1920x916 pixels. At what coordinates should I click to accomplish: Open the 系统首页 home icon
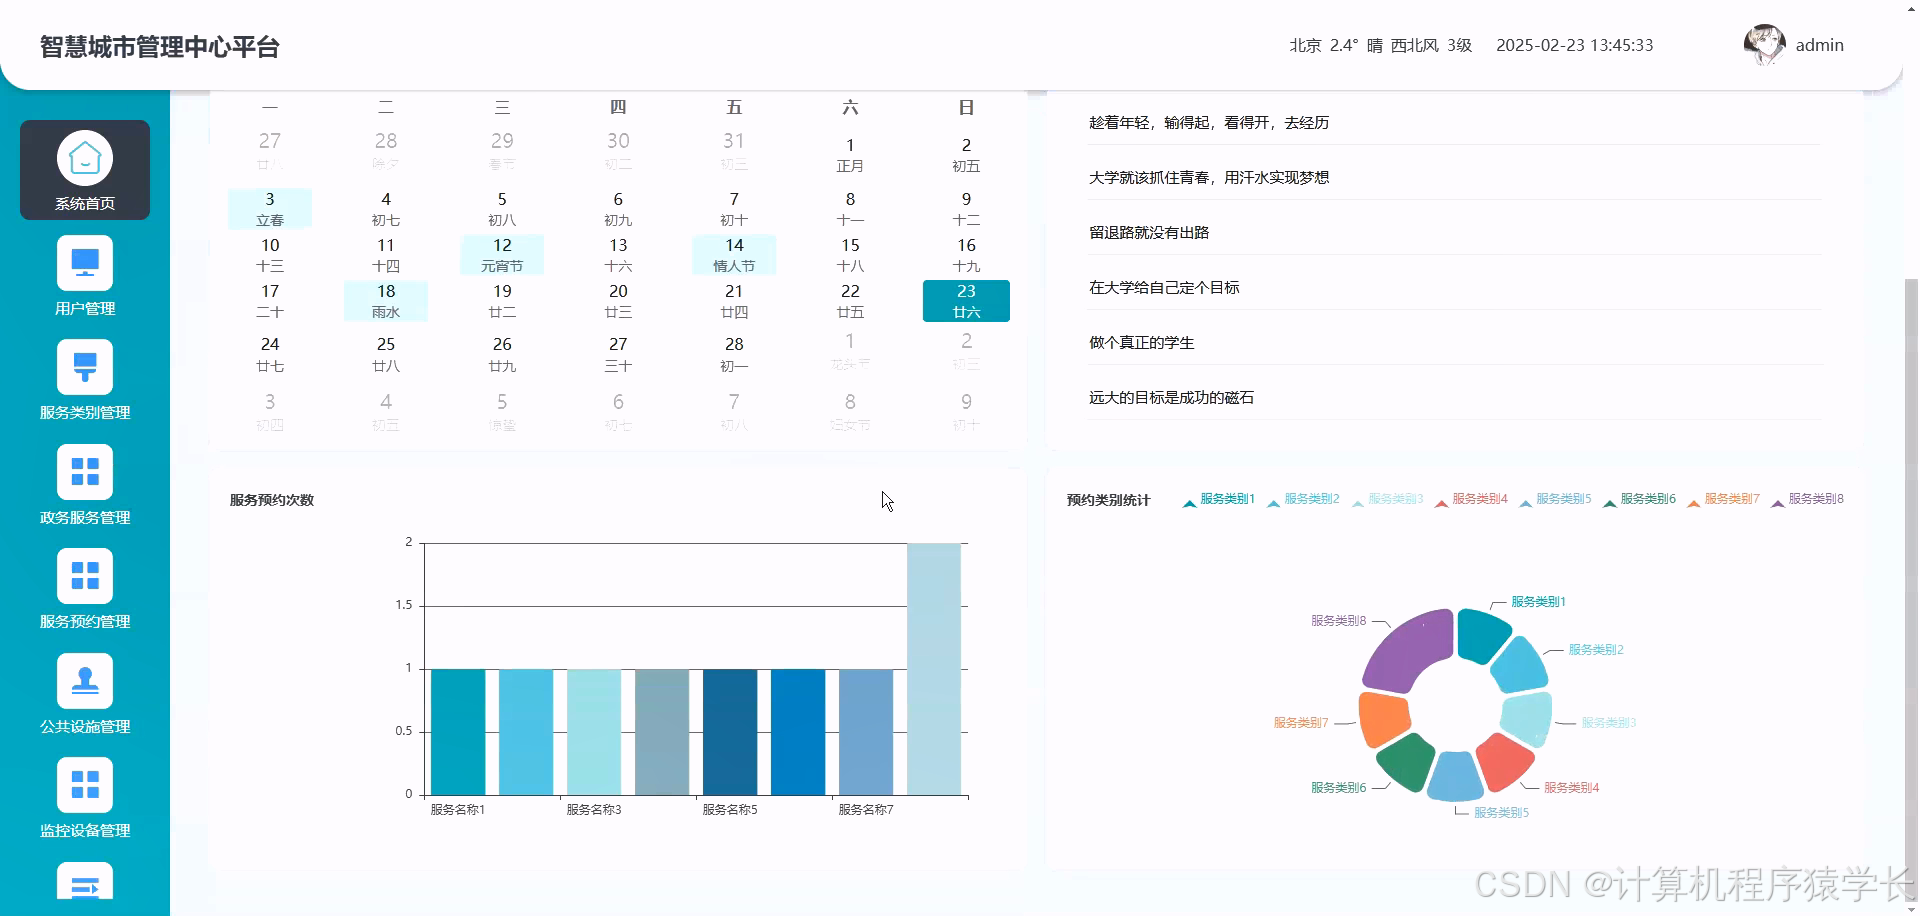tap(85, 158)
